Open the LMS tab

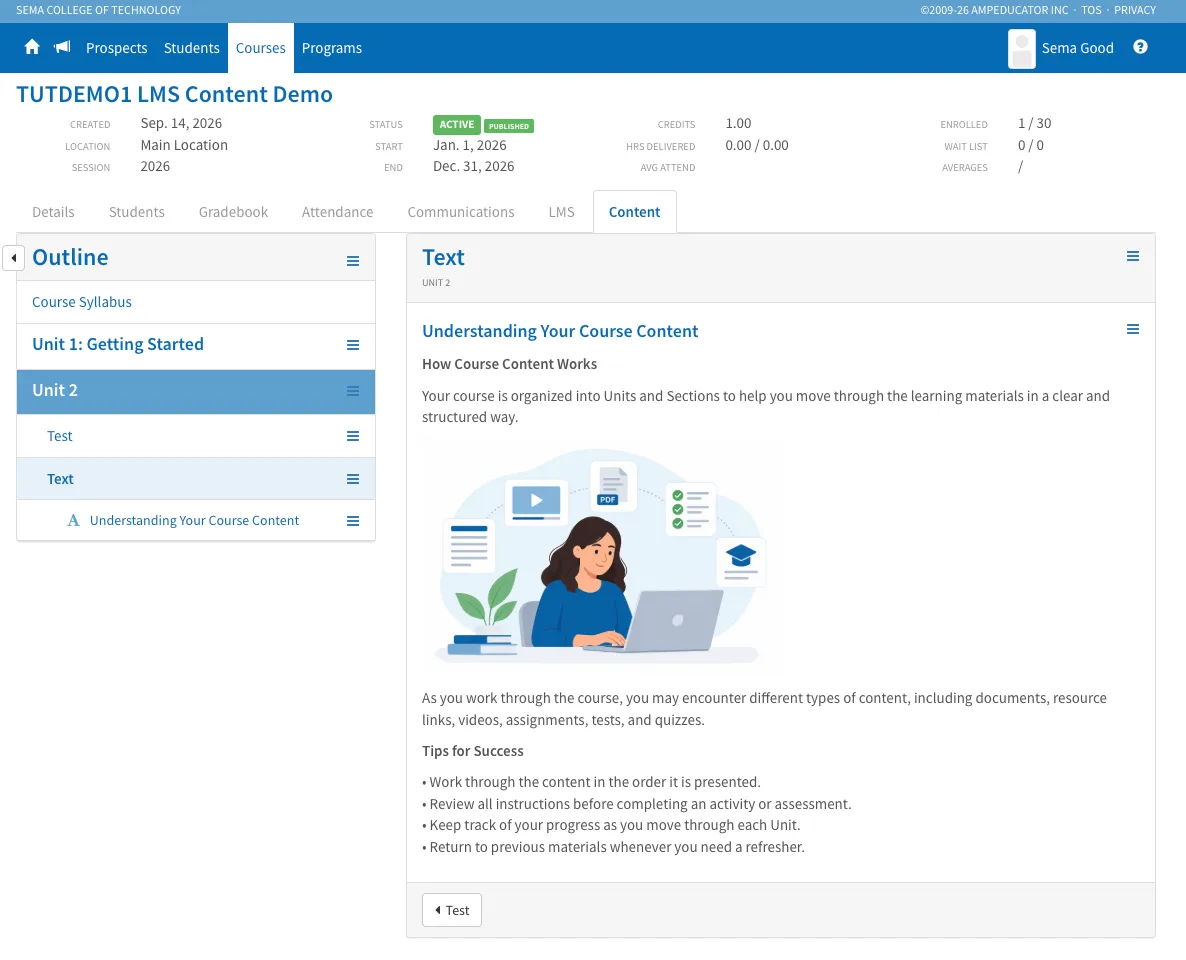[561, 212]
